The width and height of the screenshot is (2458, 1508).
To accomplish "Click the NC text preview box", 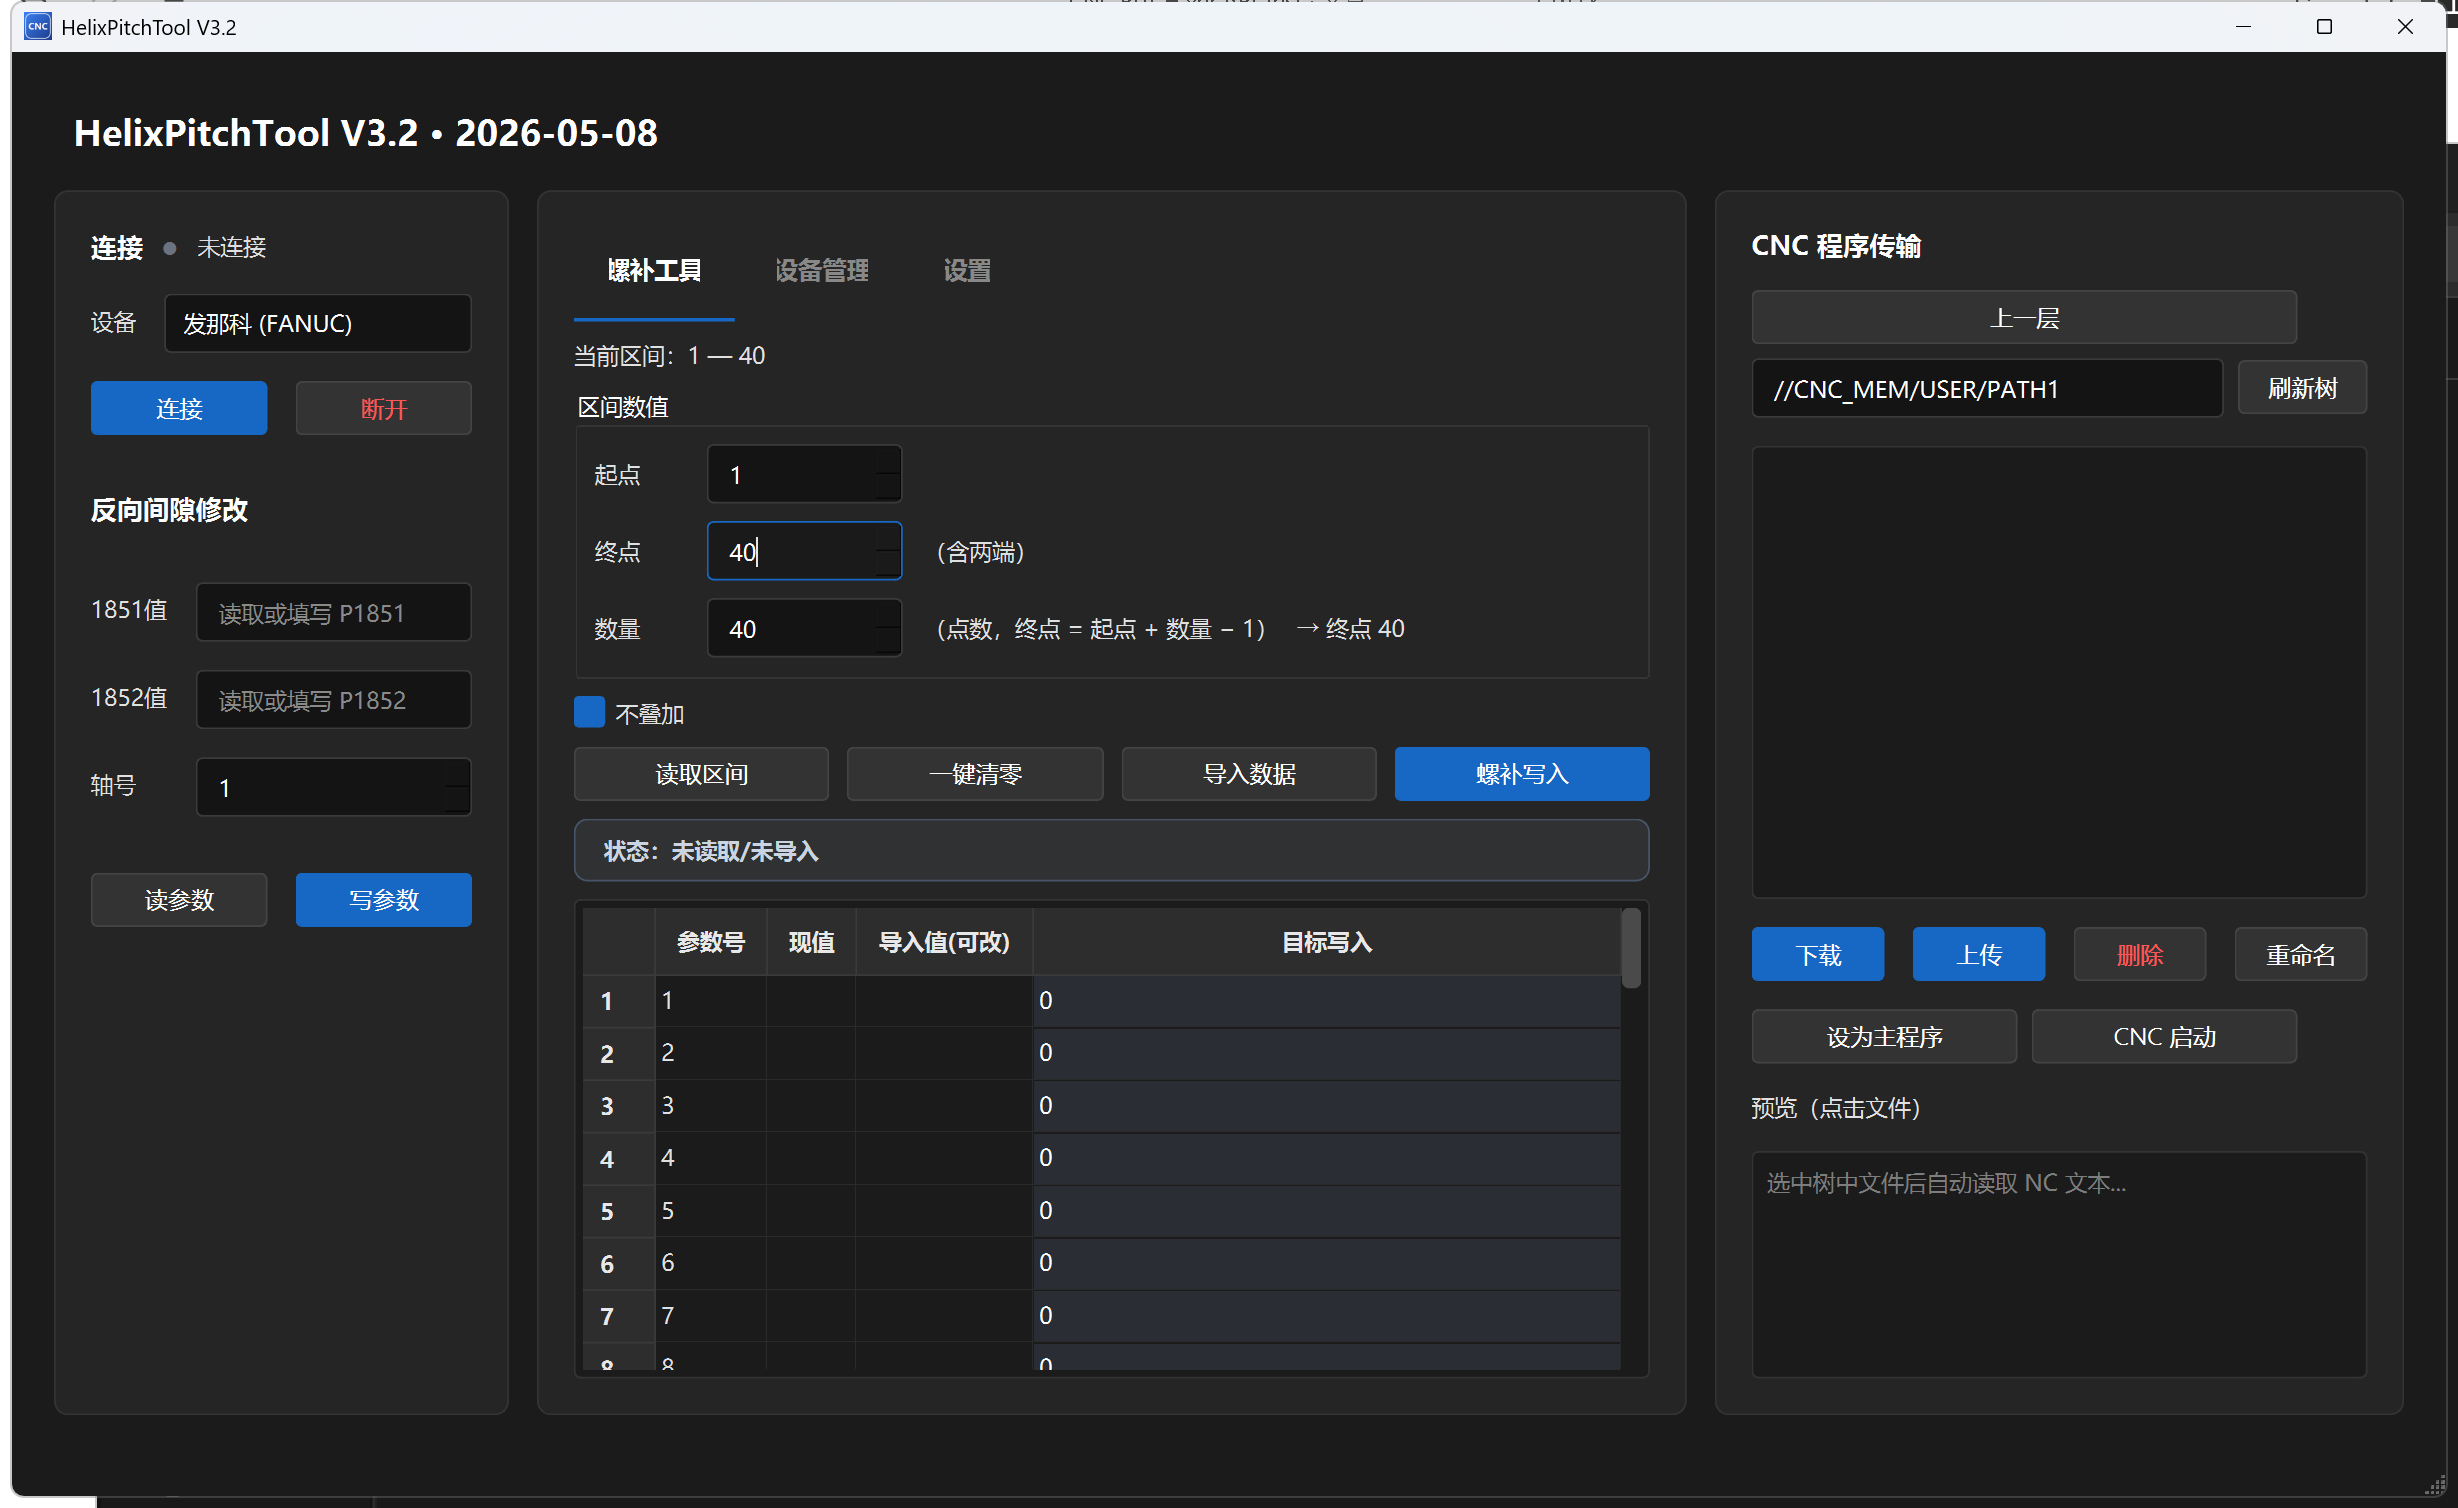I will click(2059, 1265).
